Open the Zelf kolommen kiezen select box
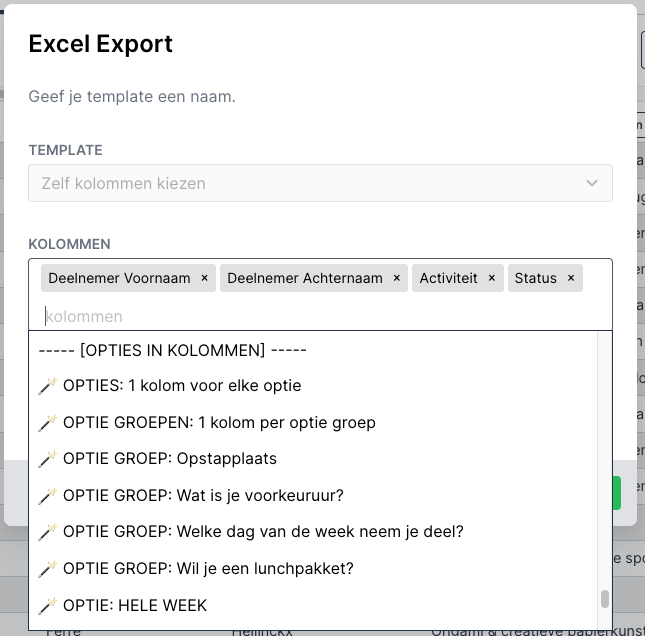This screenshot has height=636, width=645. 320,183
